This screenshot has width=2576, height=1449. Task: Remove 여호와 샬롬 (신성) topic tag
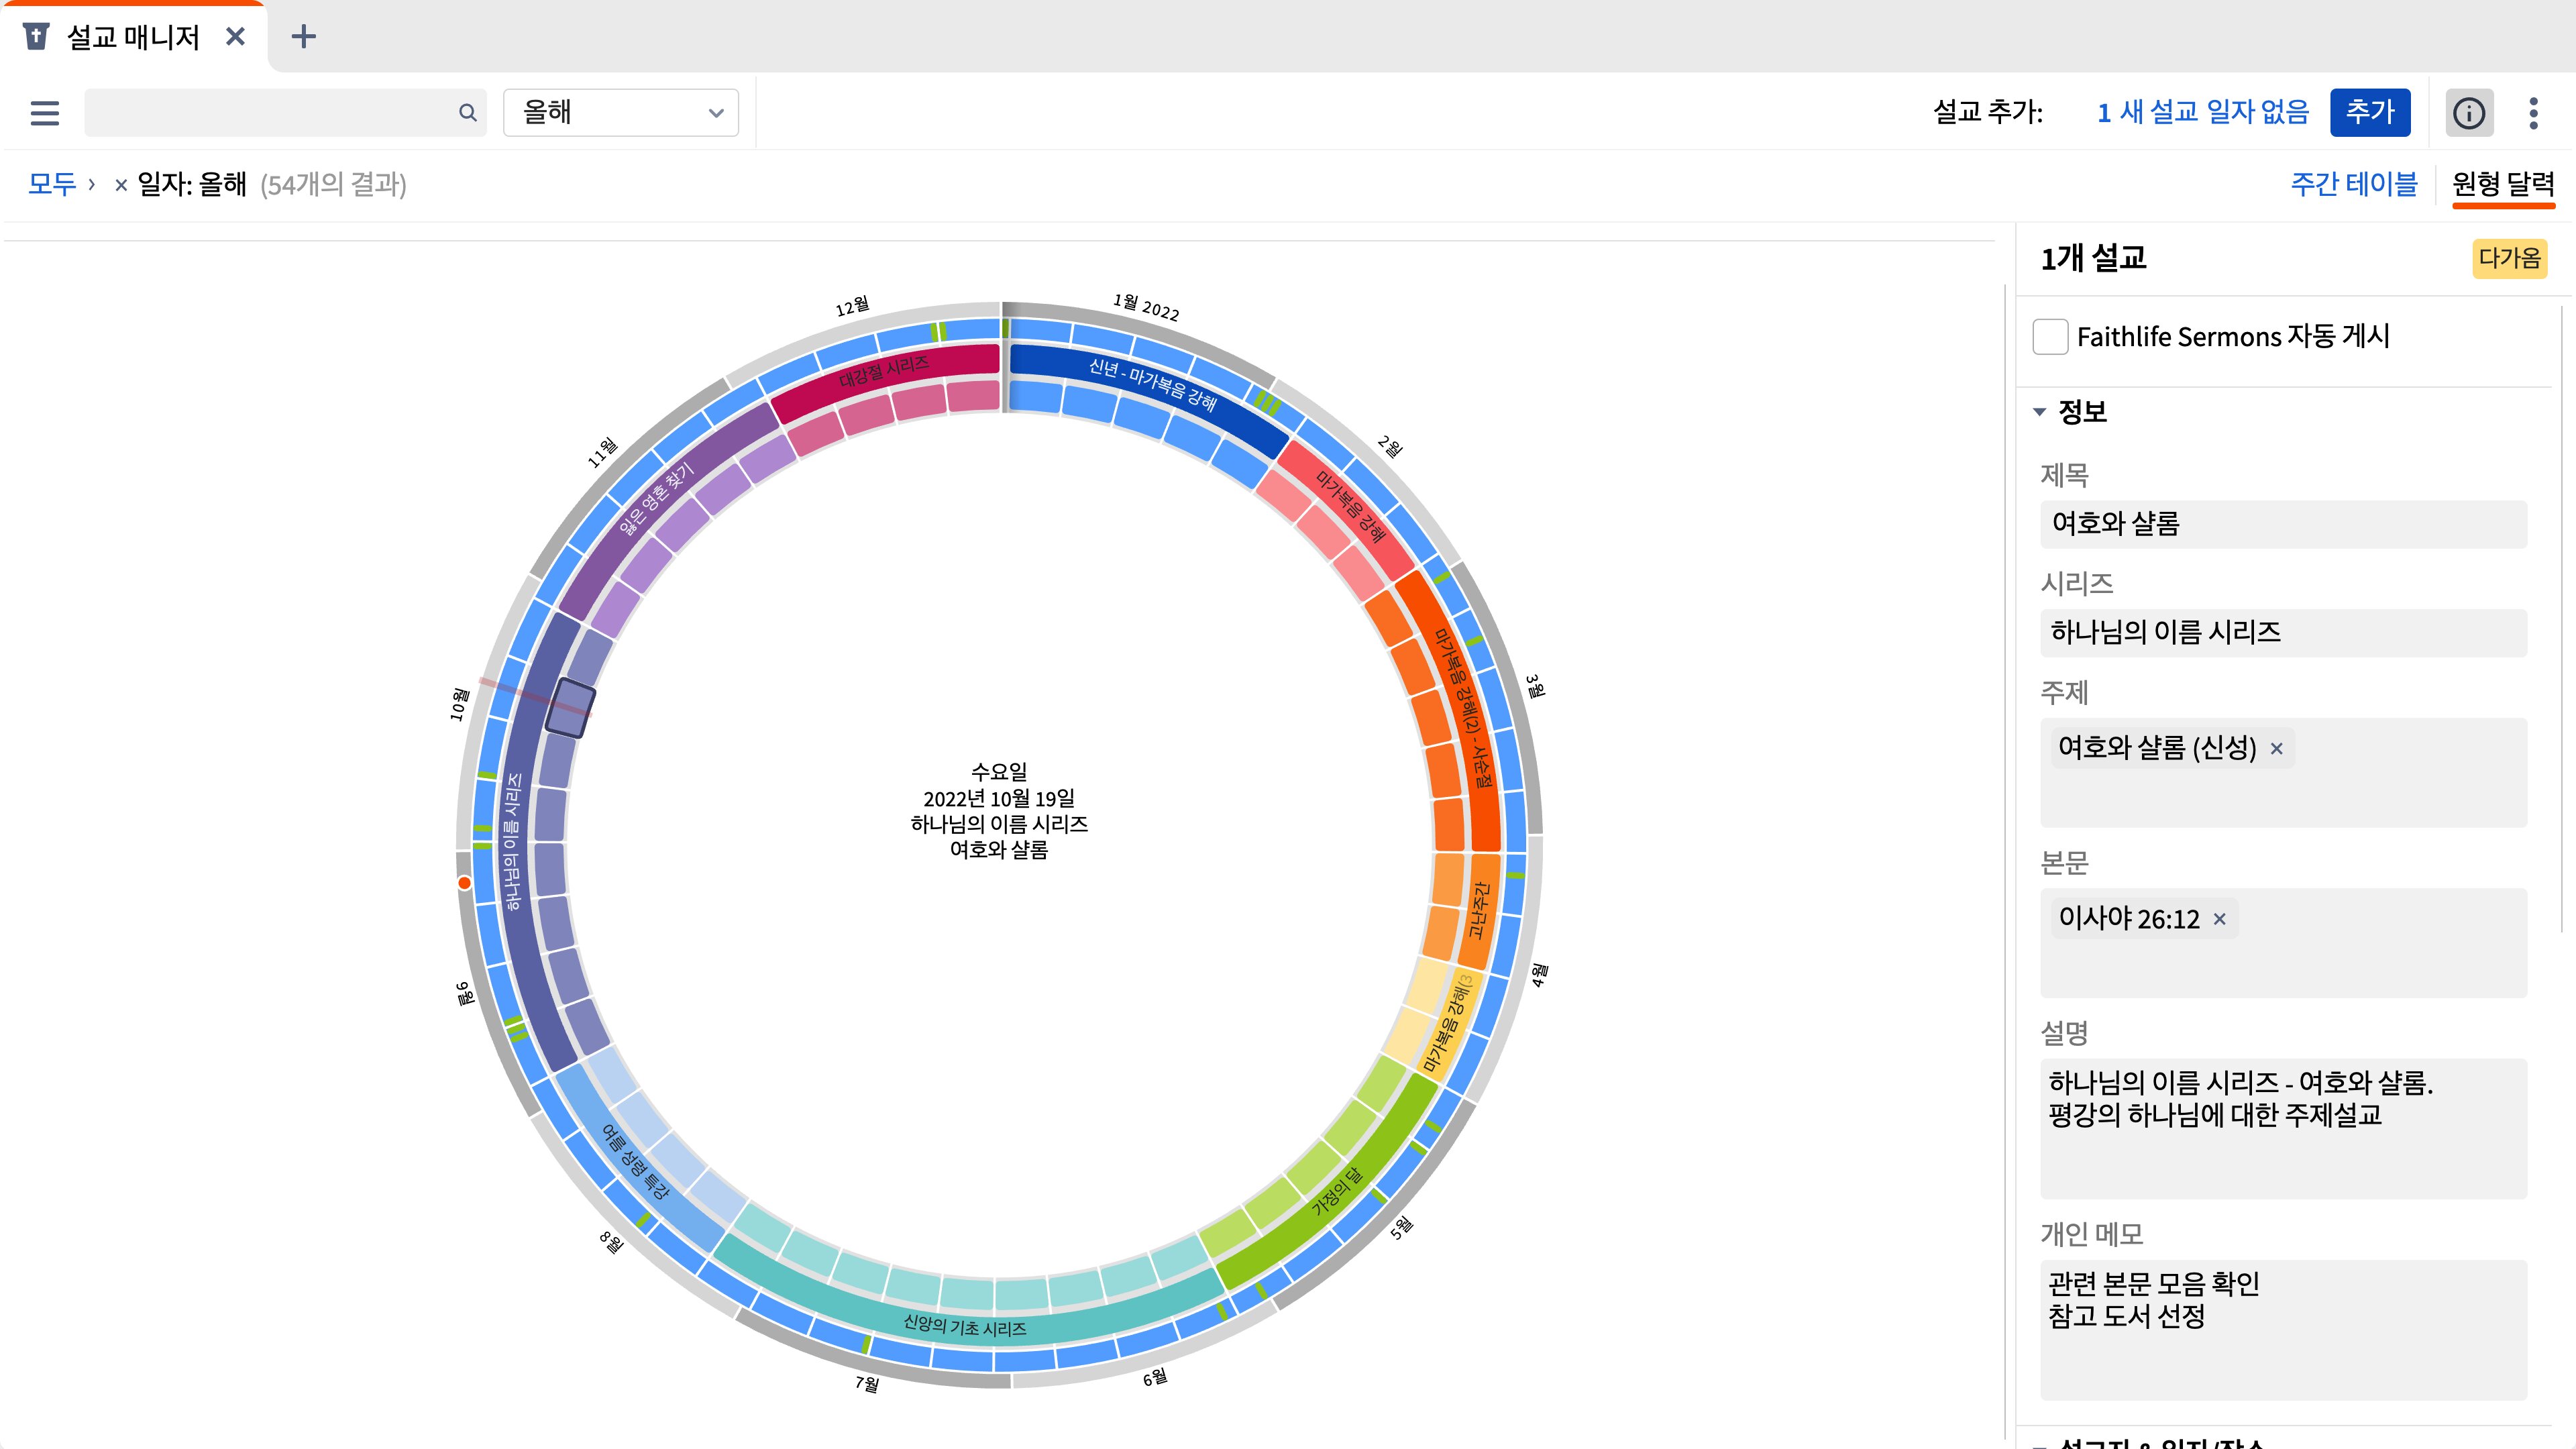pos(2277,749)
